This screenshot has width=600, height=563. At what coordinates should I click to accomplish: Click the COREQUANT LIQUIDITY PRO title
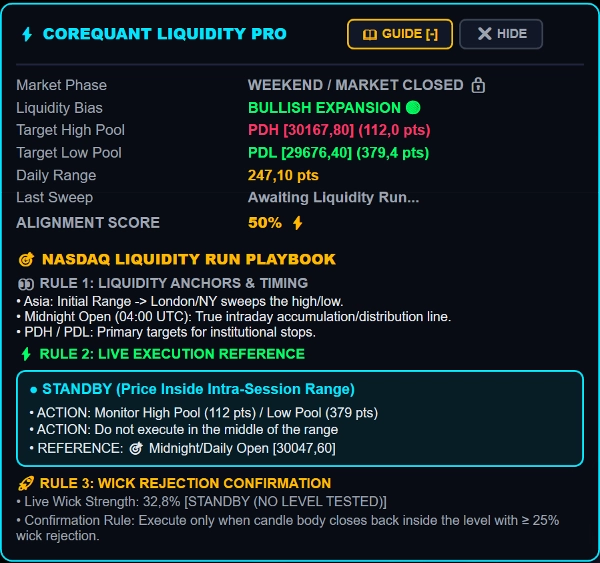point(165,34)
